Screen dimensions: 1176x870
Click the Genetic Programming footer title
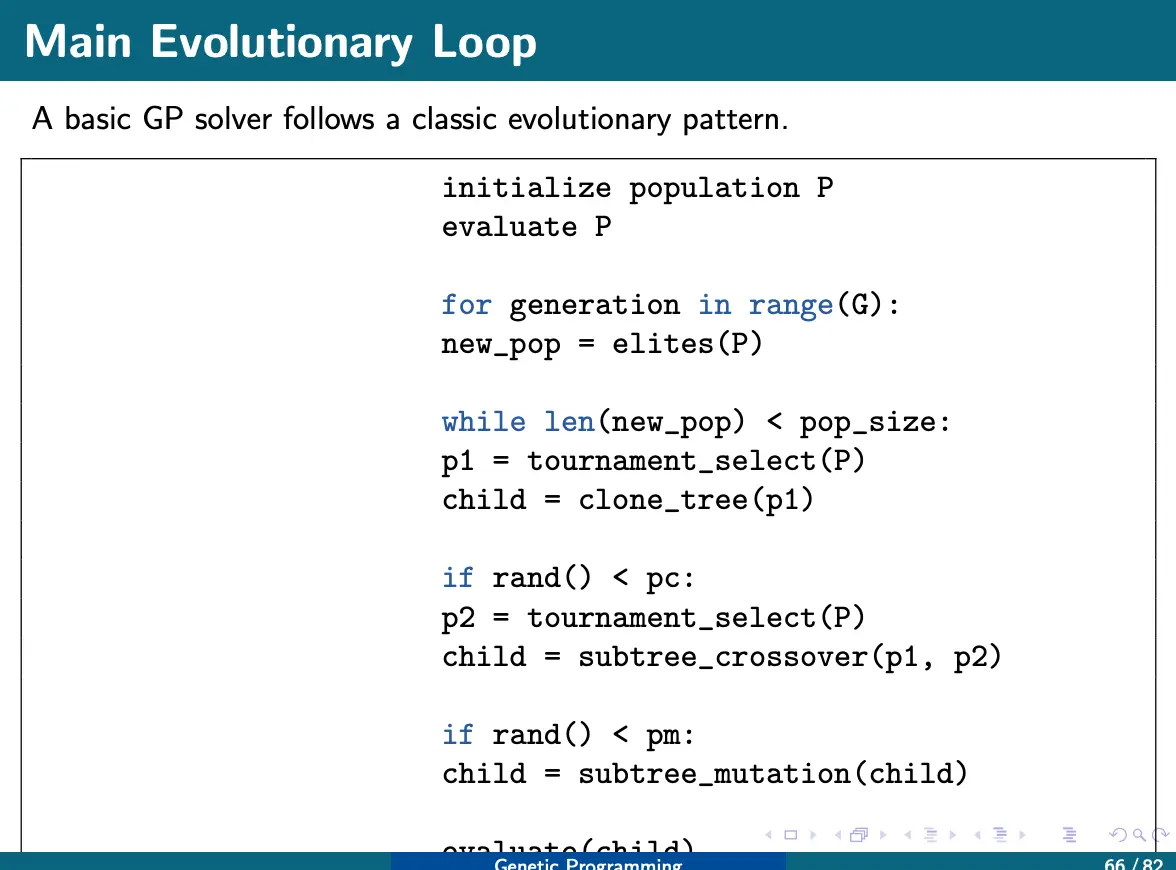click(x=588, y=863)
